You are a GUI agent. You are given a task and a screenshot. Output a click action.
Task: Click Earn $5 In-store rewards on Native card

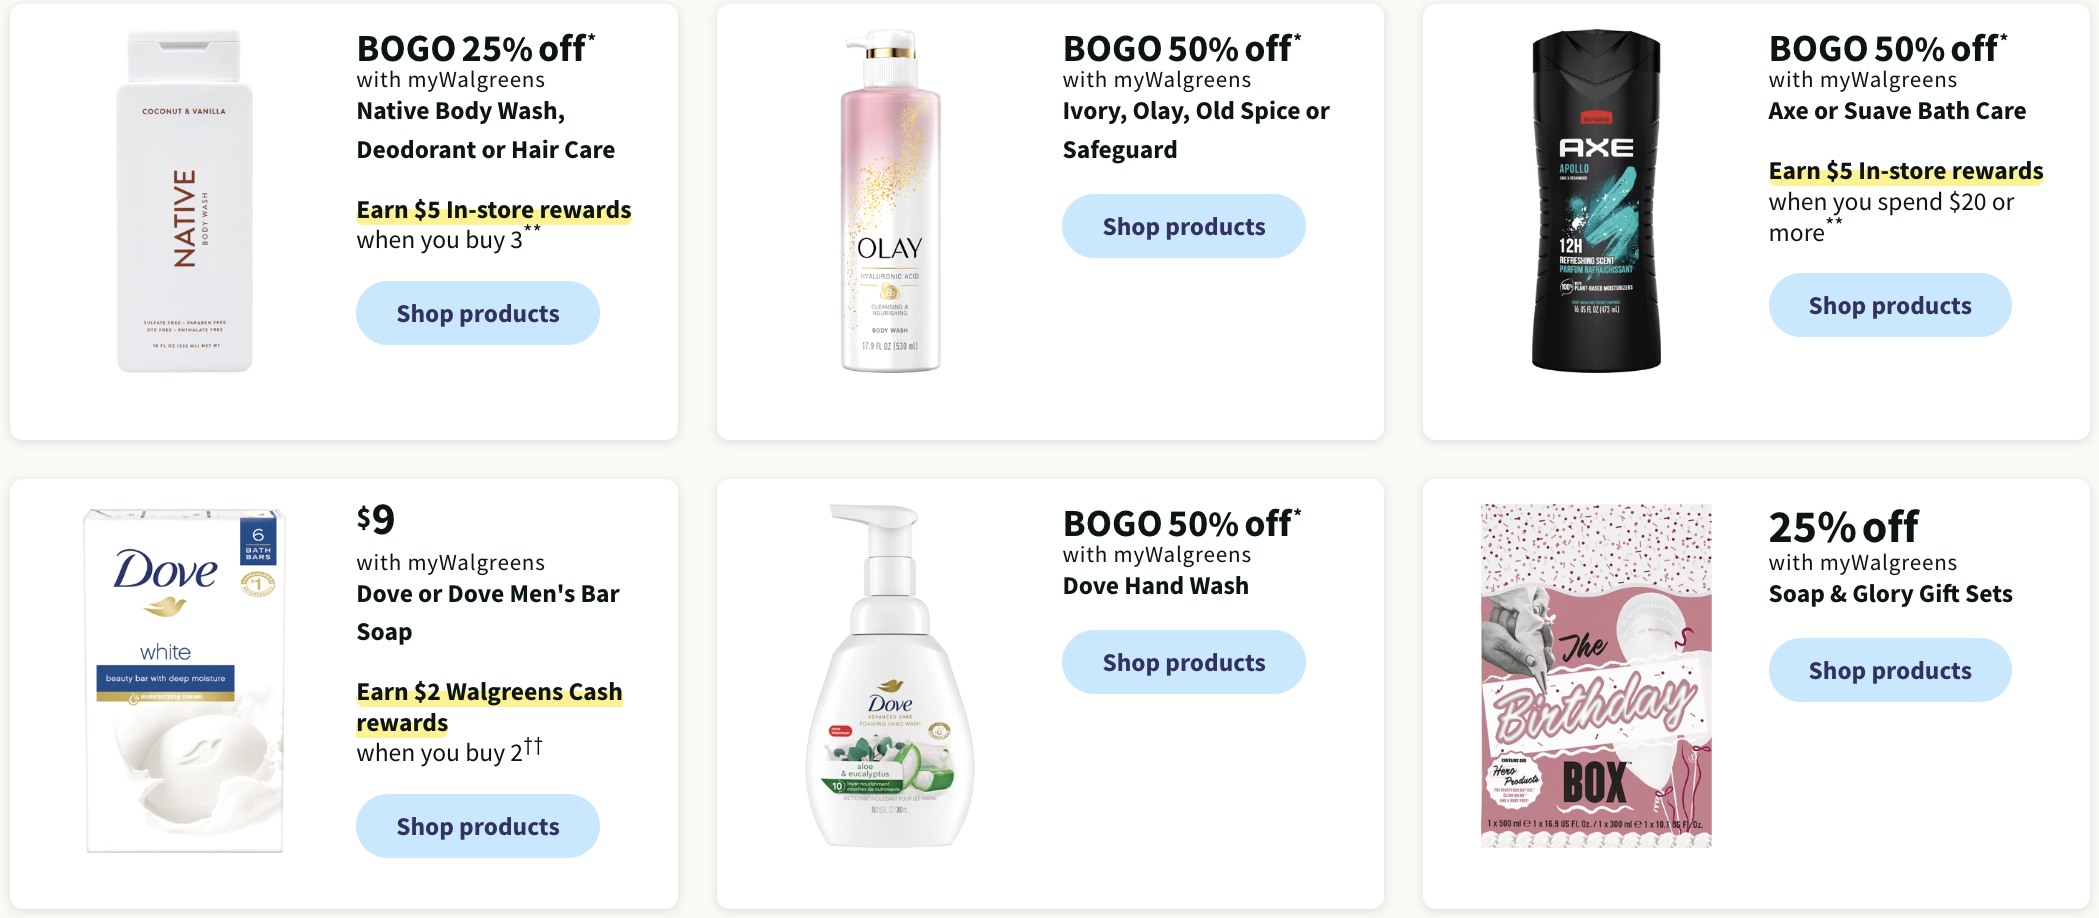(494, 210)
